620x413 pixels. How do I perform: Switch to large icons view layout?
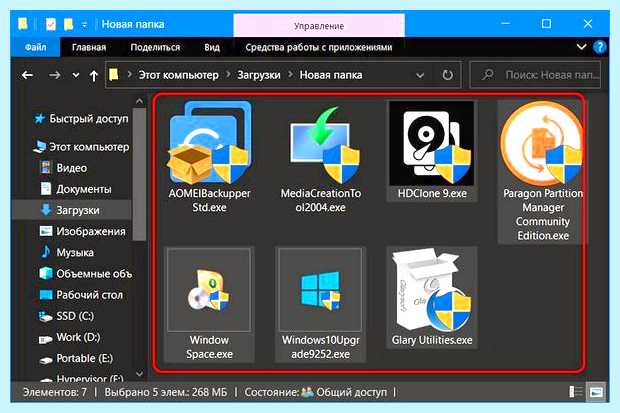(x=595, y=392)
